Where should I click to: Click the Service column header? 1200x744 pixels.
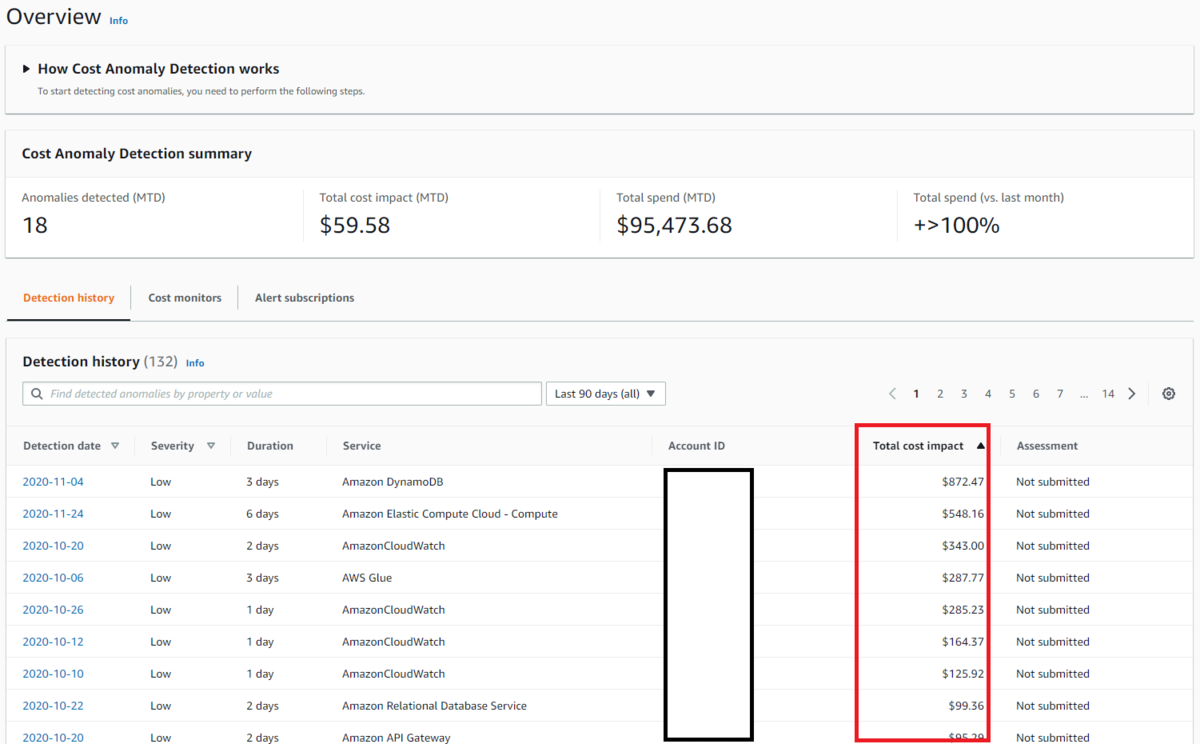(x=362, y=446)
